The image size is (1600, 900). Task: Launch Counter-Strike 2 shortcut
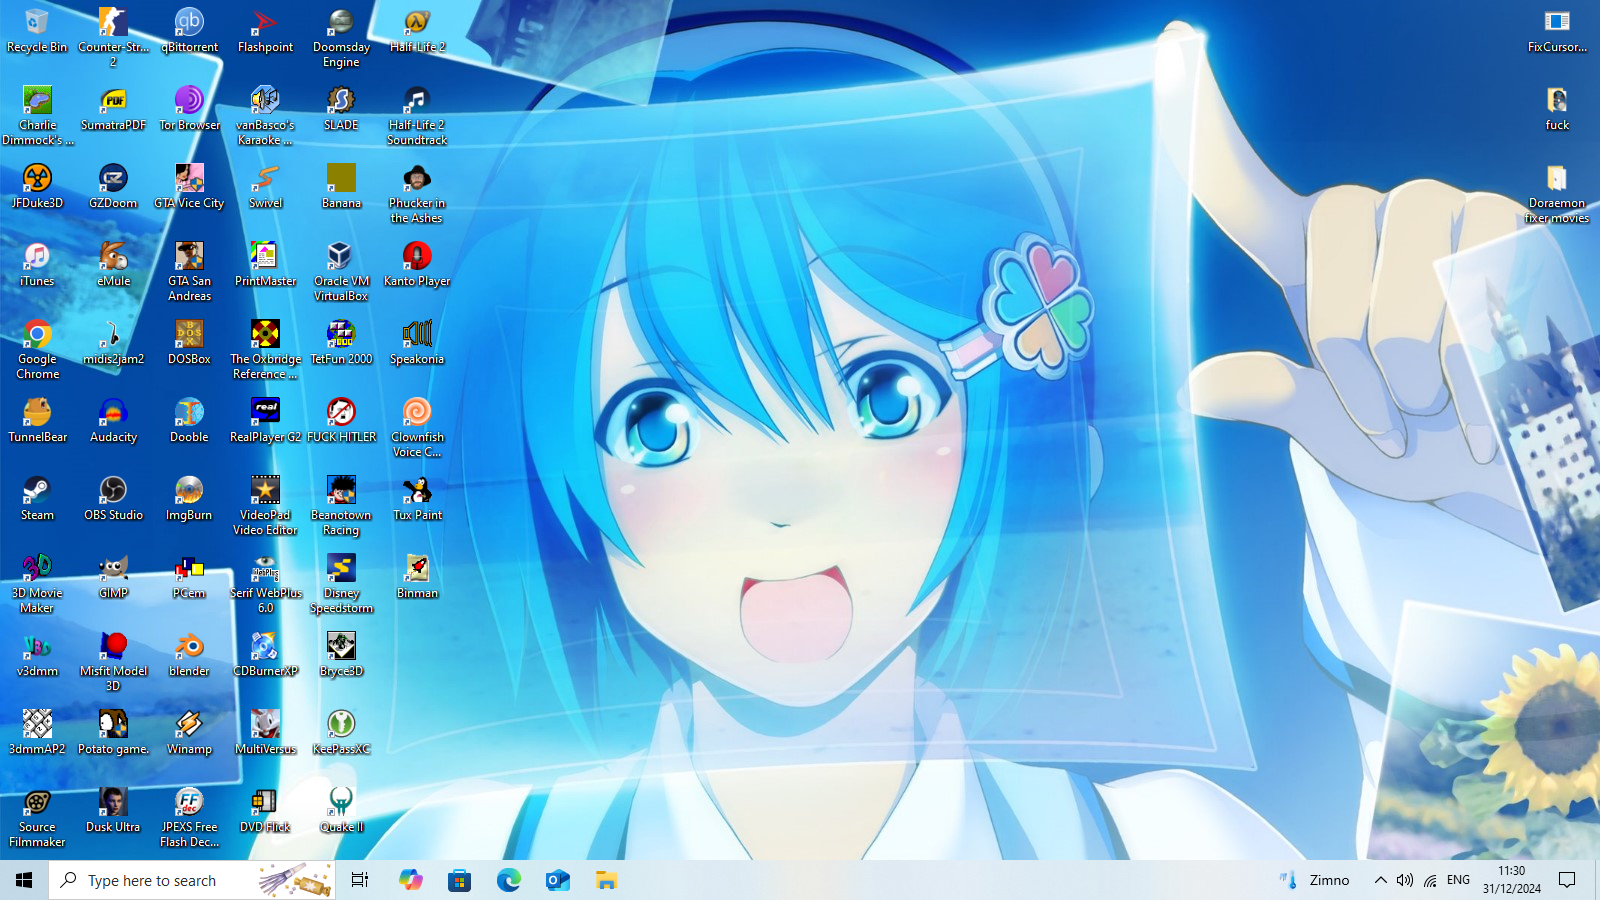[x=113, y=37]
